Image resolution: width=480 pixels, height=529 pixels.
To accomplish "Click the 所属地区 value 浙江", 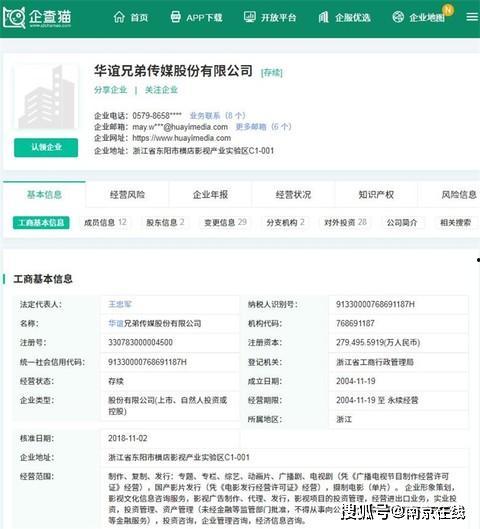I will [344, 419].
